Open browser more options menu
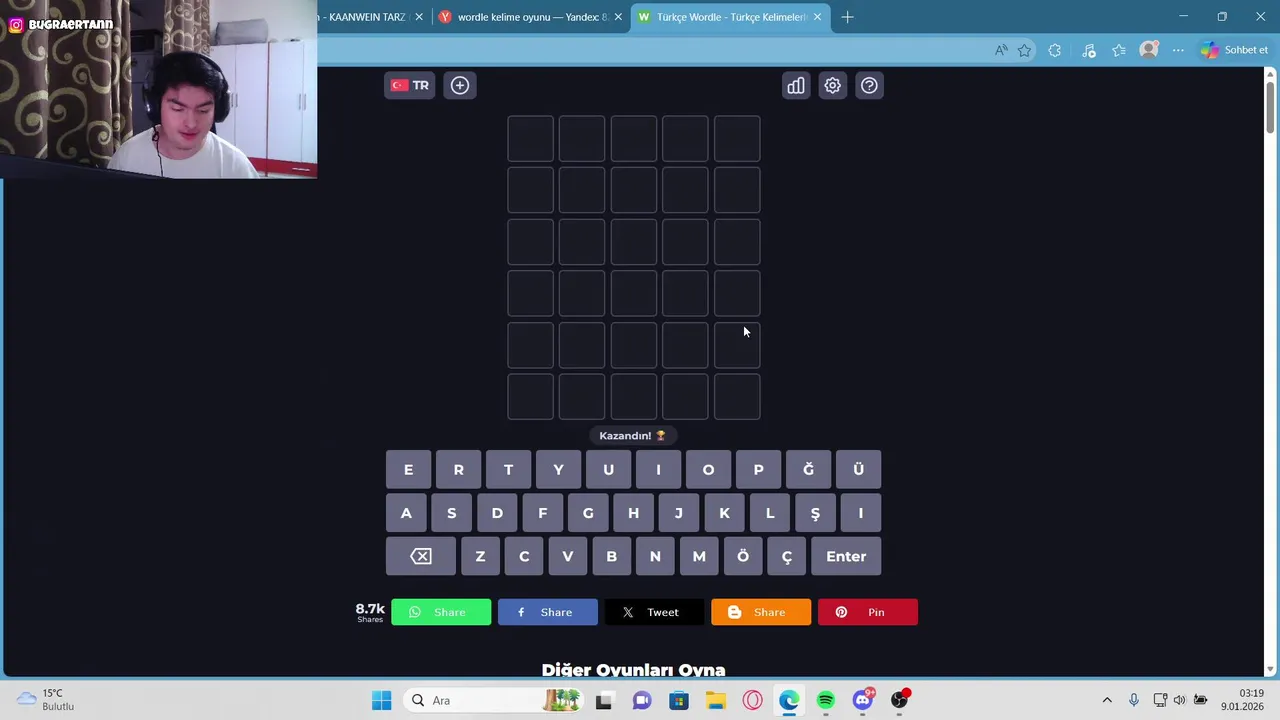The height and width of the screenshot is (720, 1280). point(1178,50)
